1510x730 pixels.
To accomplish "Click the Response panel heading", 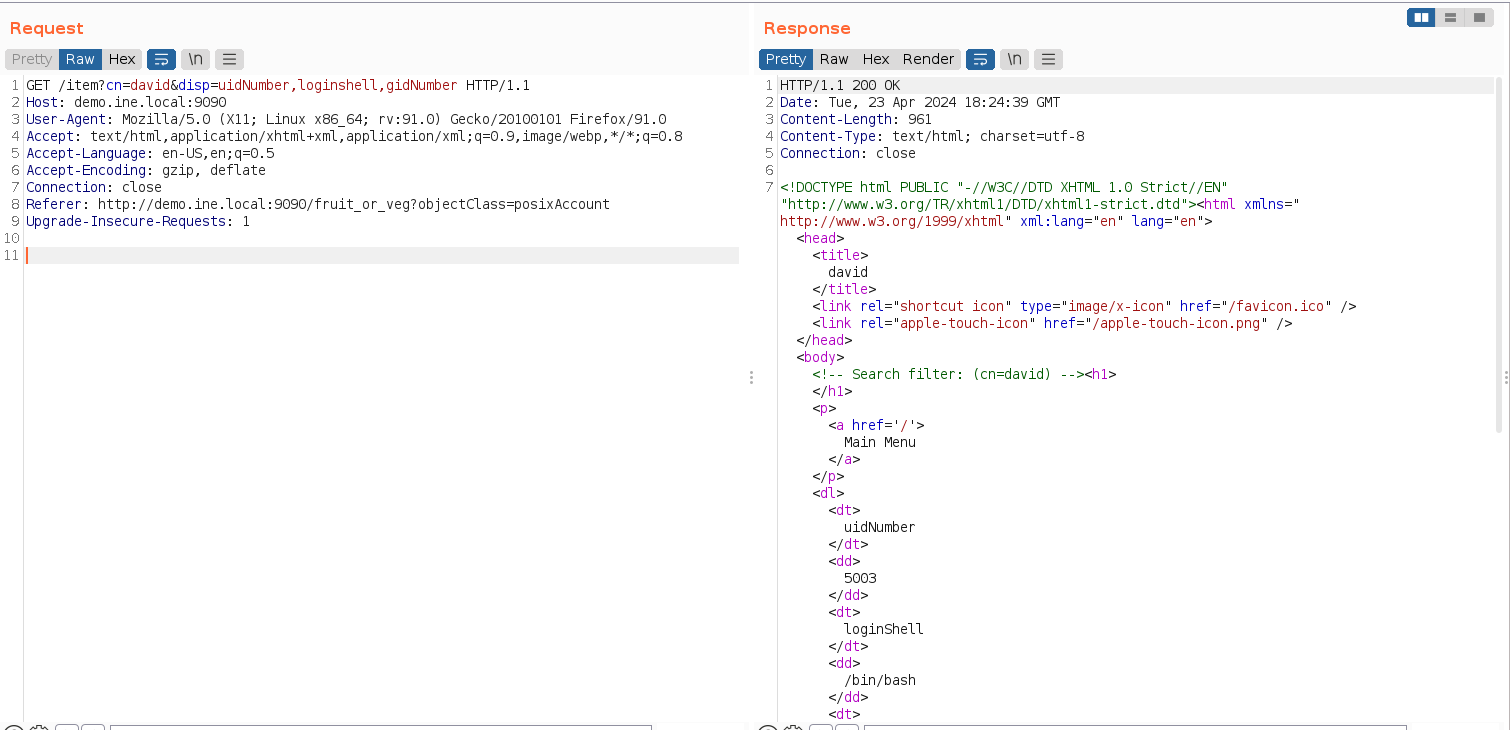I will (807, 28).
